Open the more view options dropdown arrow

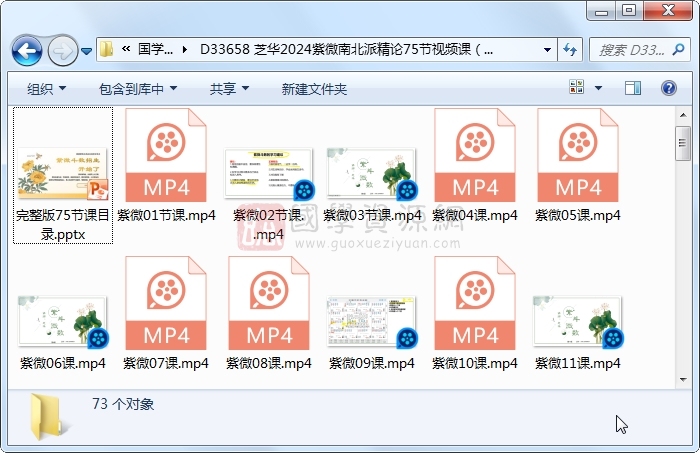point(598,88)
